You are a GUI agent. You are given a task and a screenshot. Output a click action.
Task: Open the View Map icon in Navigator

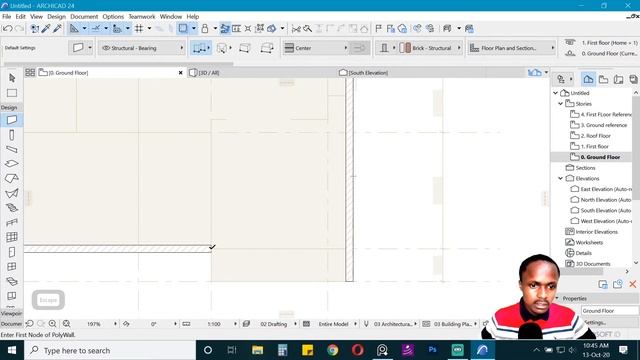(603, 79)
